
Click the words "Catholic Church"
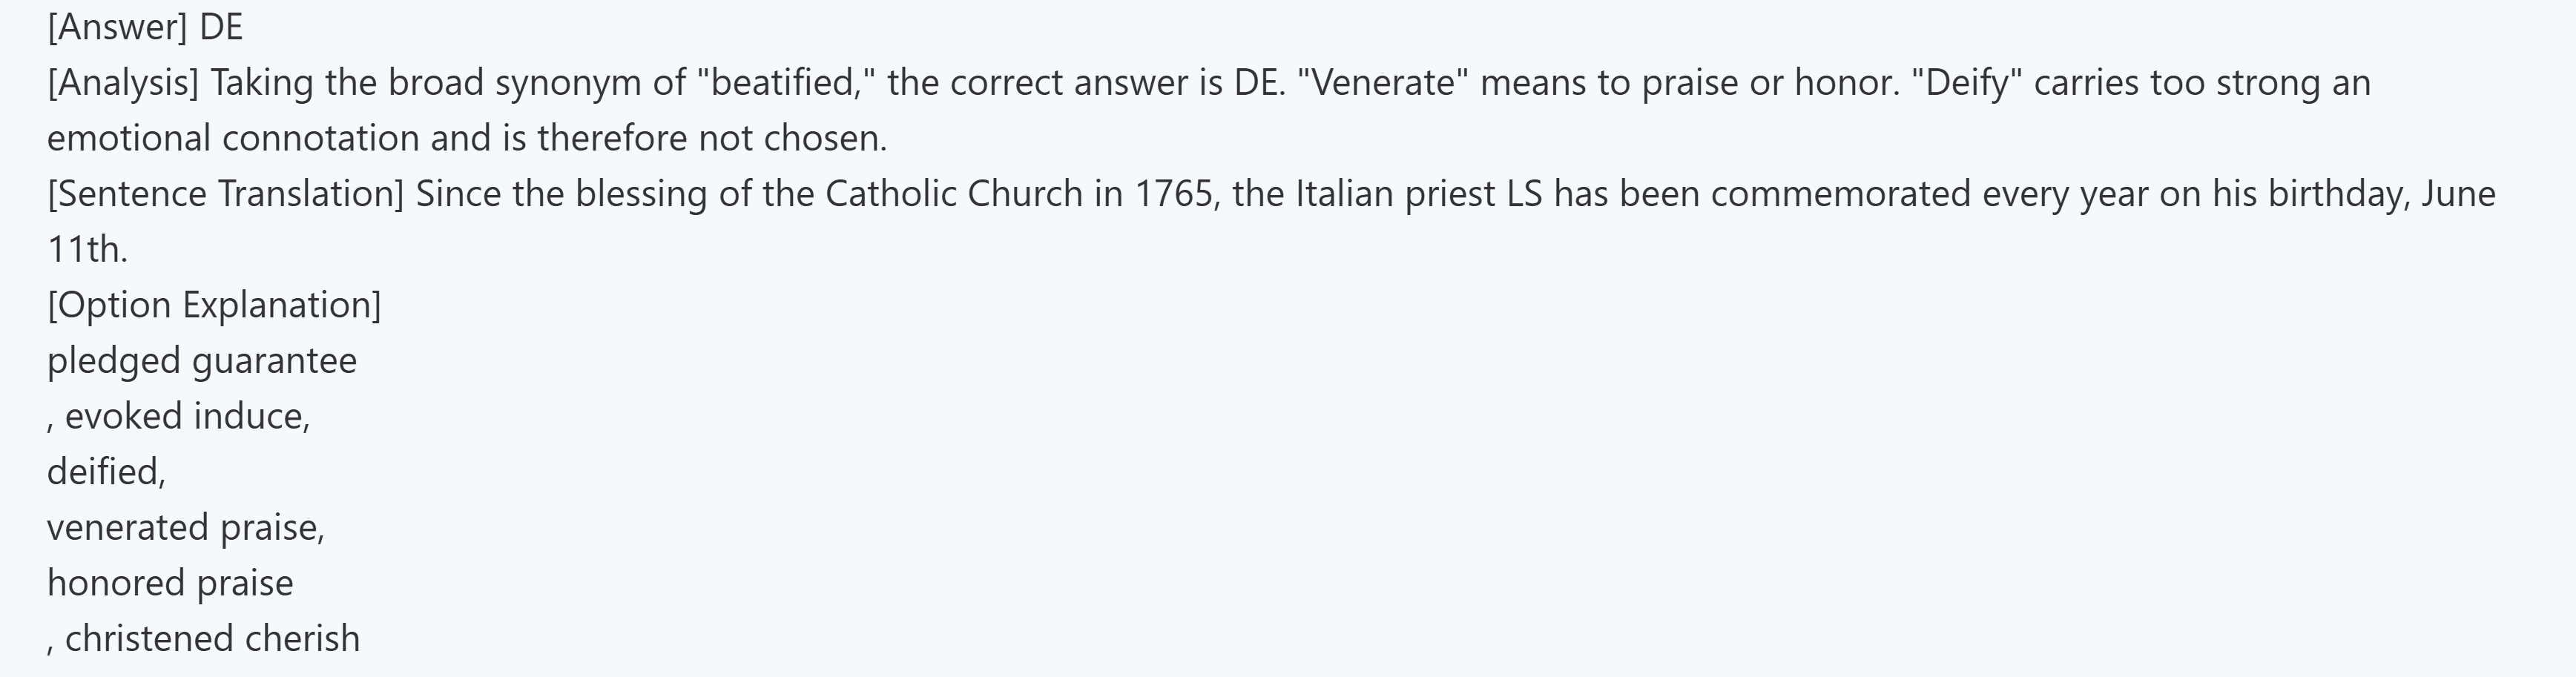pos(954,193)
